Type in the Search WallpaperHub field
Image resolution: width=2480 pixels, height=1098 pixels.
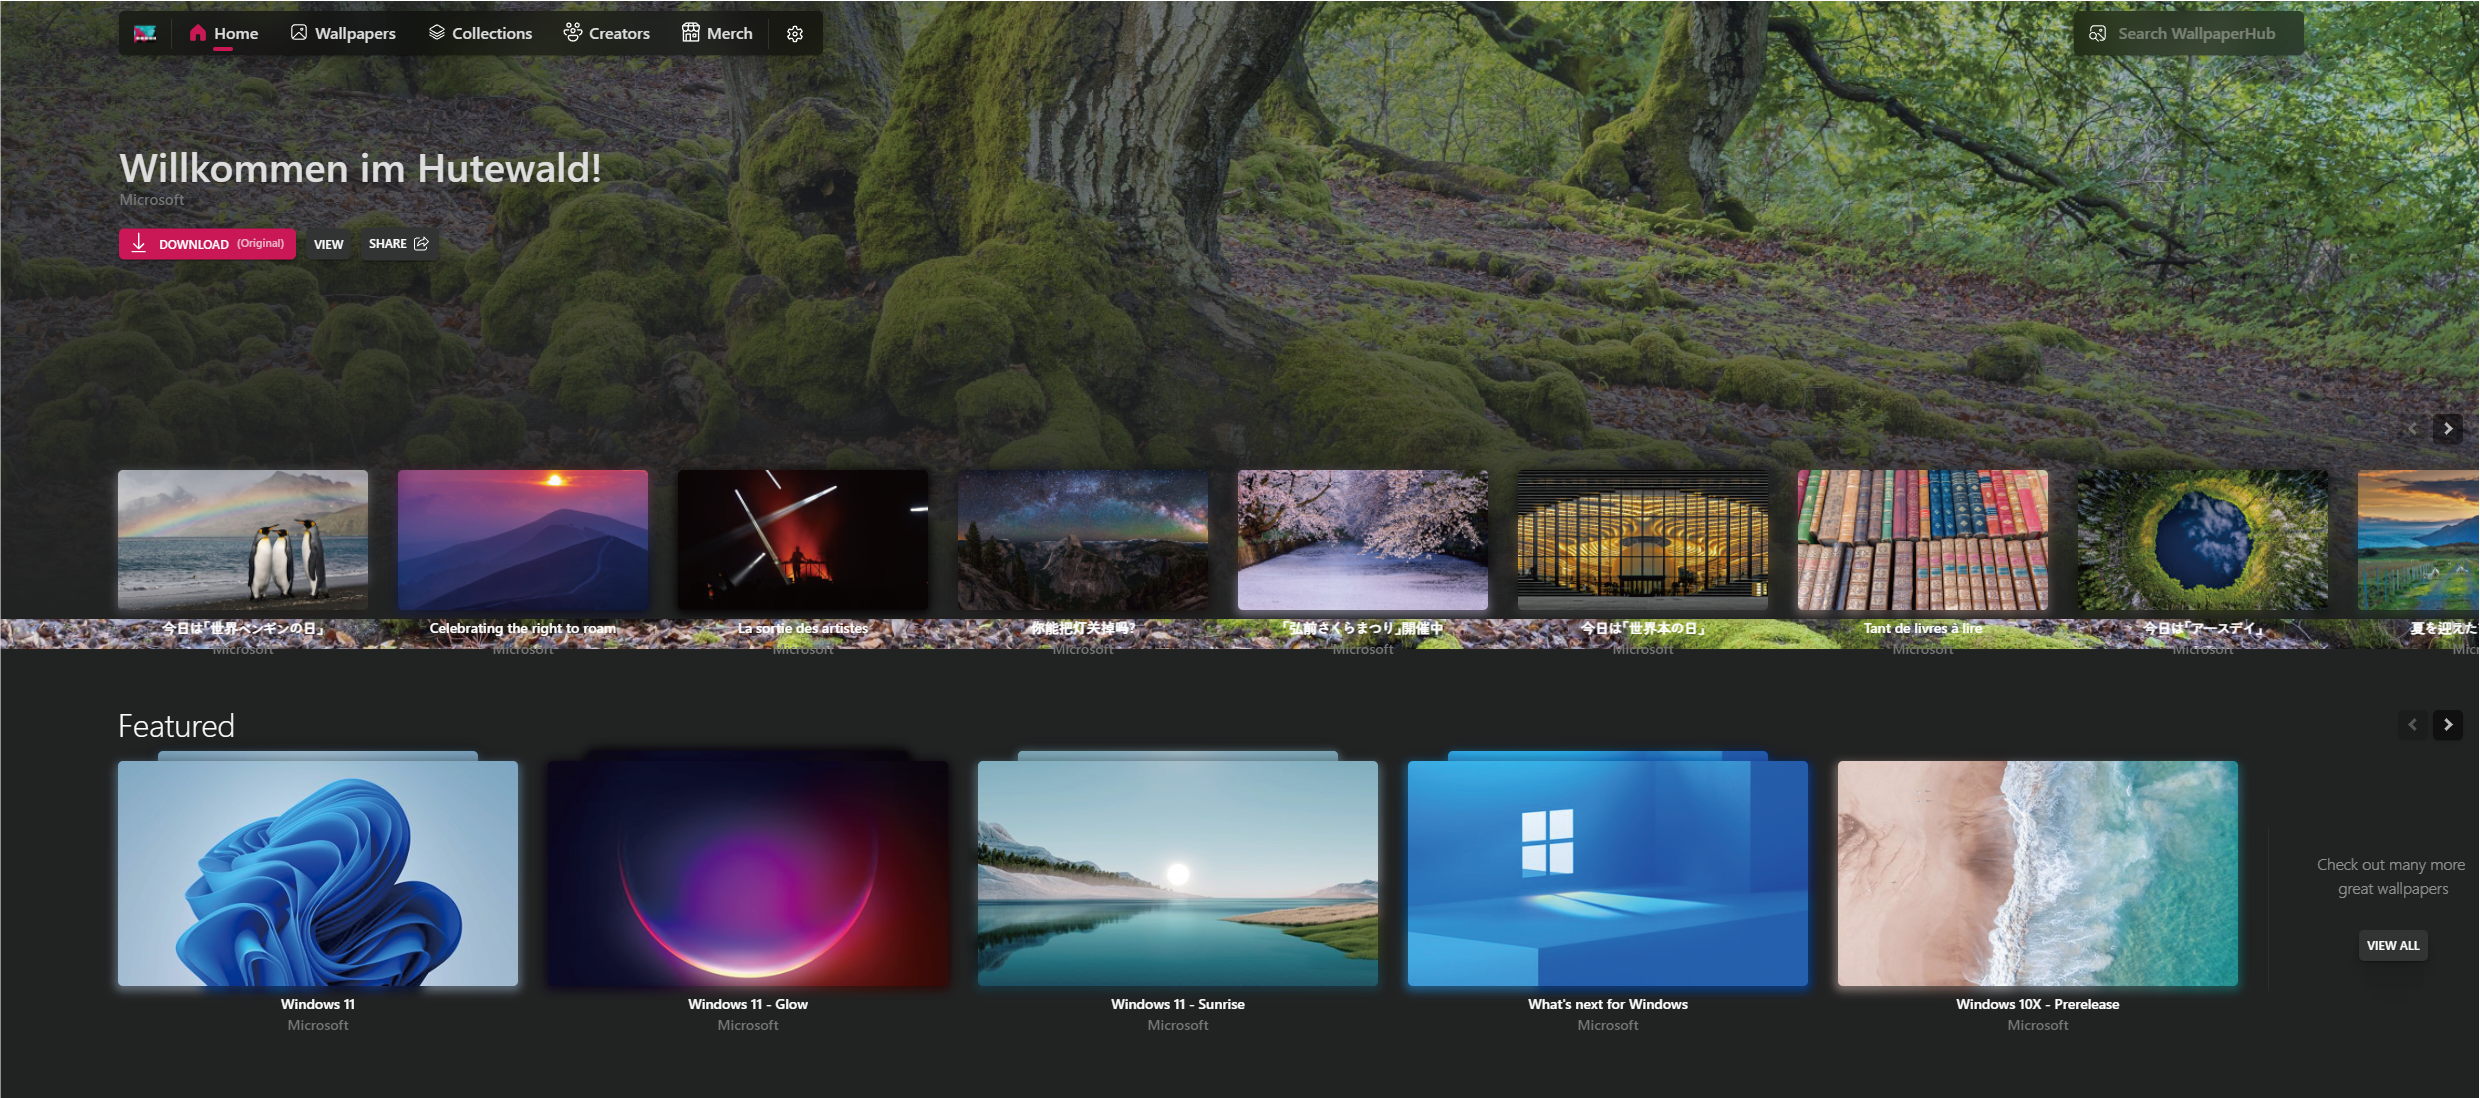[2195, 33]
